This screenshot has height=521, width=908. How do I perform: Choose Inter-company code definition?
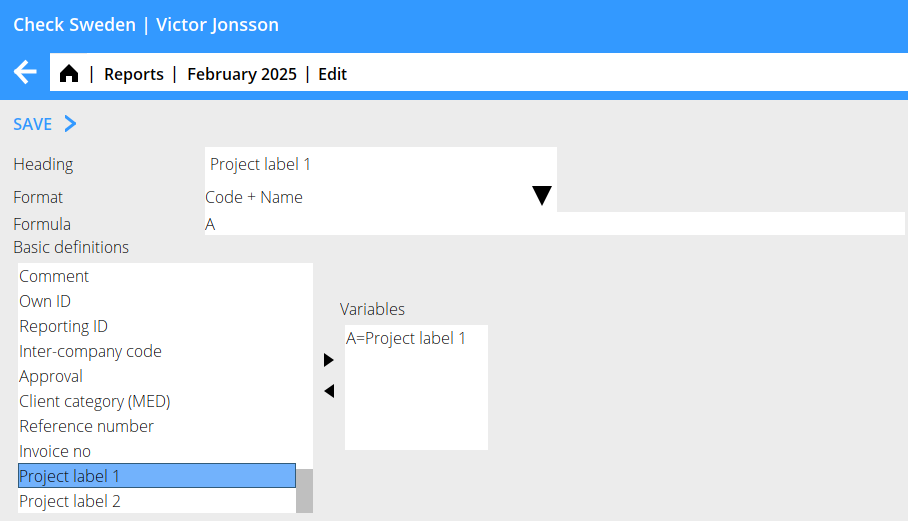pos(90,351)
